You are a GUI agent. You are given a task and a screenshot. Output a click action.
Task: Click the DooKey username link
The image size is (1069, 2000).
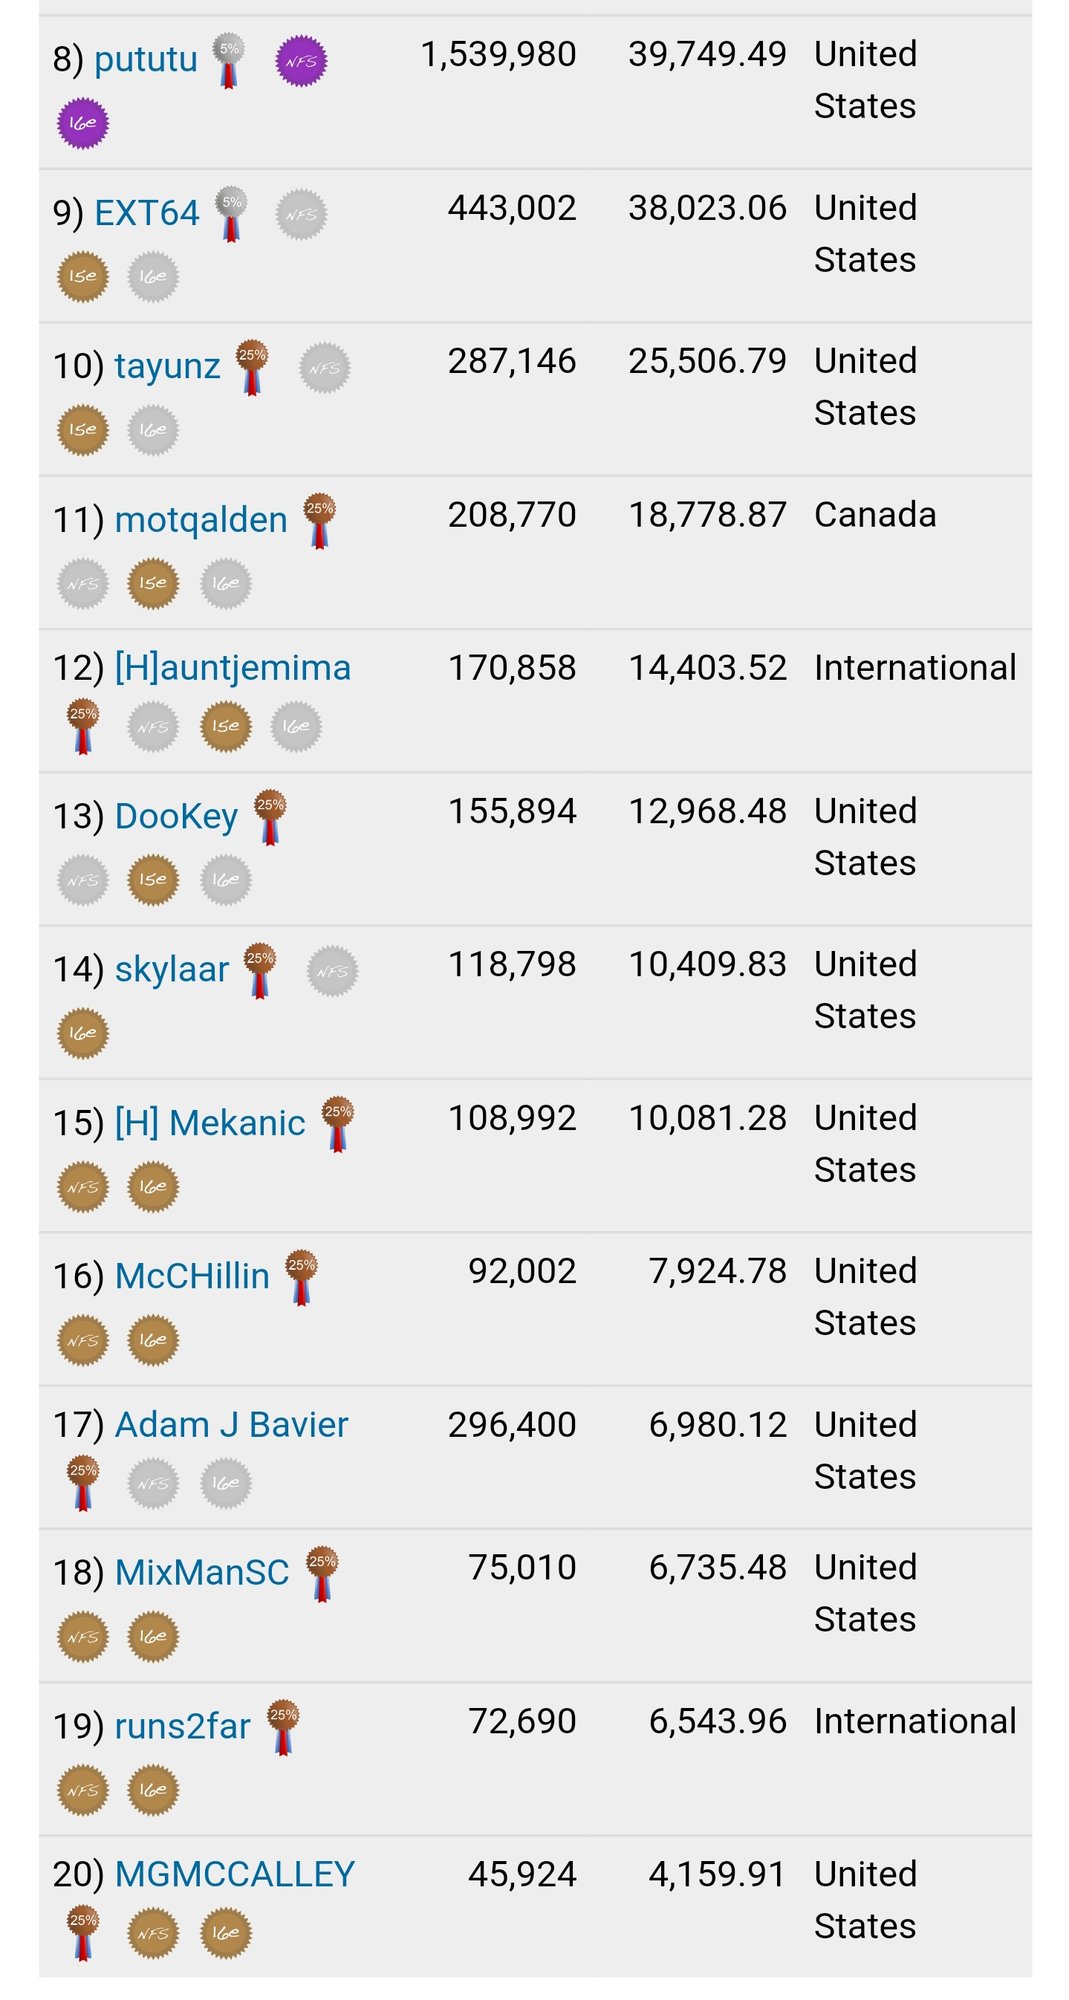(176, 816)
